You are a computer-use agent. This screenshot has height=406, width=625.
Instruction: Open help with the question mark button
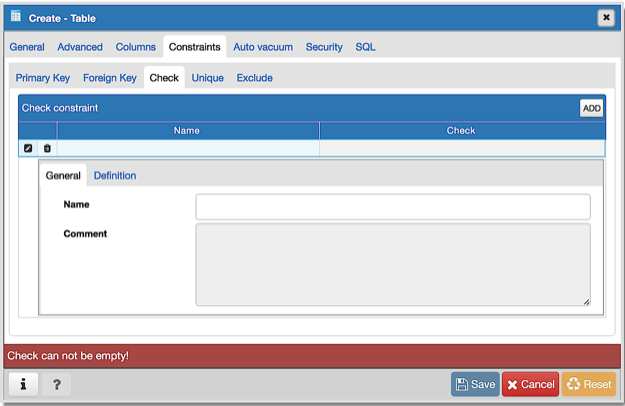coord(56,384)
